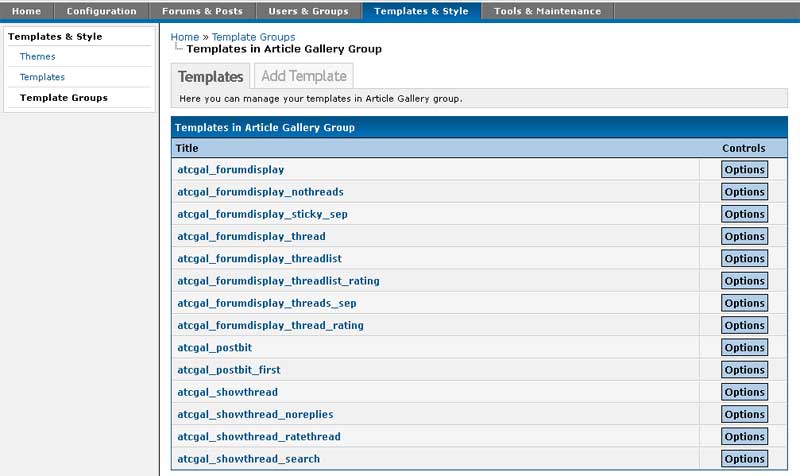The image size is (800, 476).
Task: Open the atcgal_forumdisplay template
Action: [x=231, y=170]
